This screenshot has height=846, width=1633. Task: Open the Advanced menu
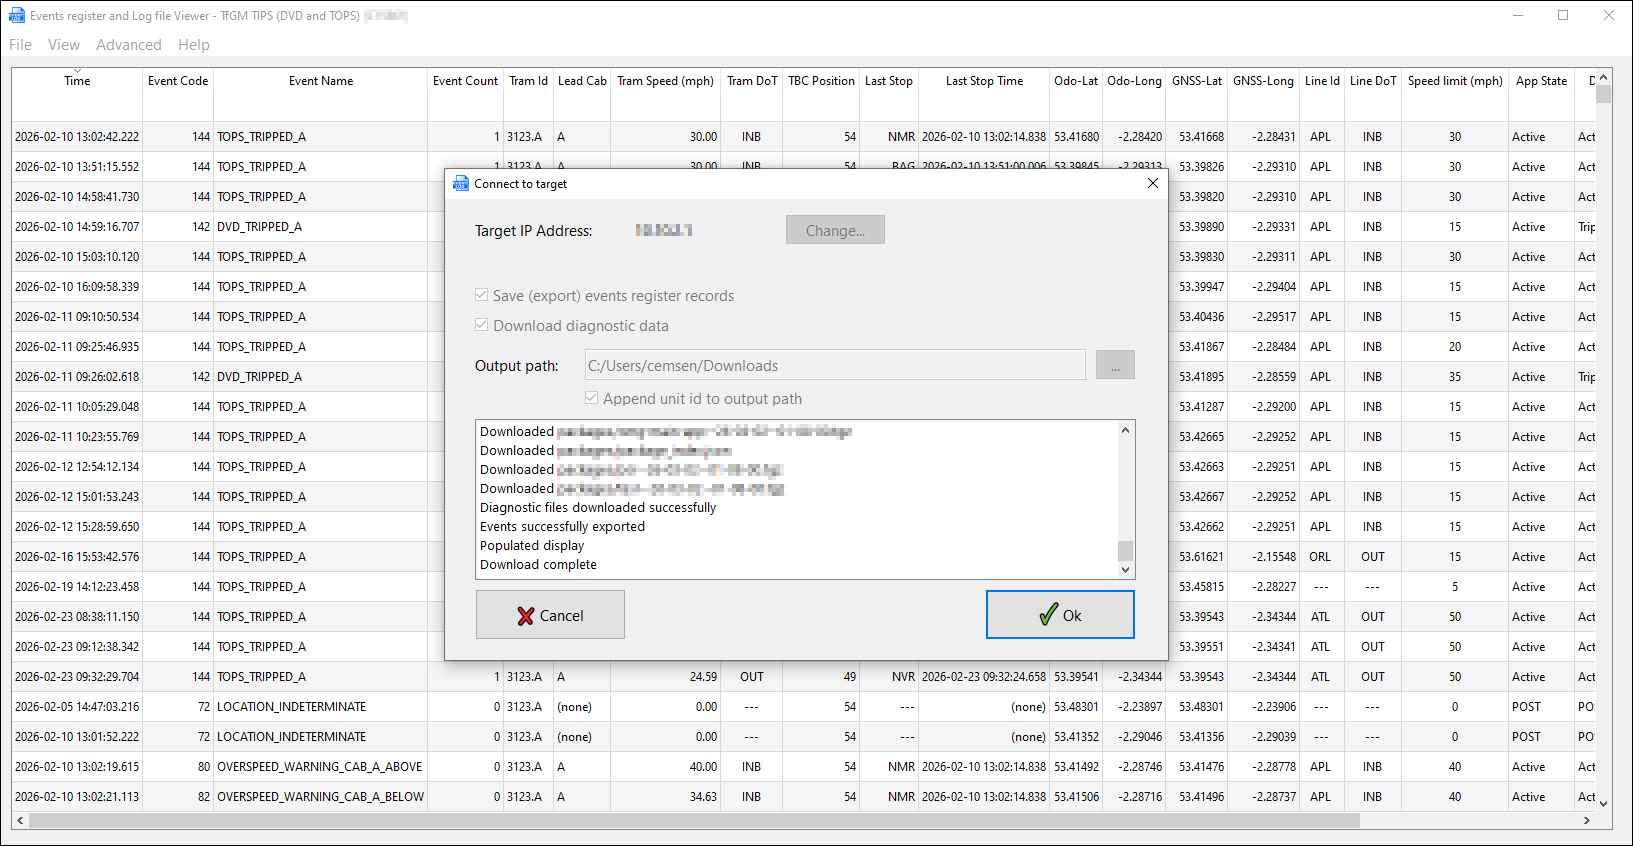tap(128, 45)
